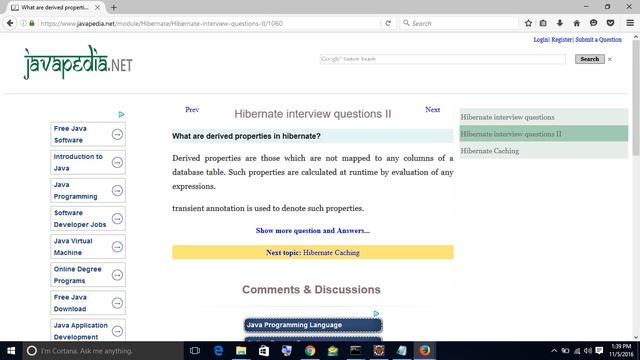Click the Cortana Ask me anything box
The image size is (640, 360).
[102, 351]
